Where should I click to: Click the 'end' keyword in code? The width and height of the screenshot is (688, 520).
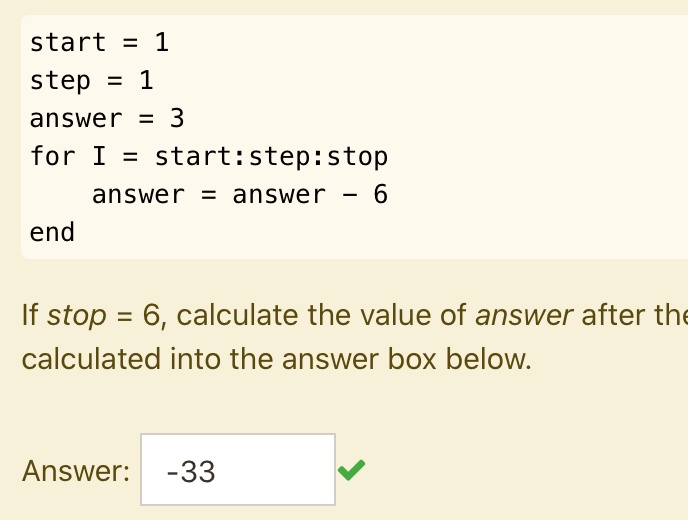(x=52, y=232)
